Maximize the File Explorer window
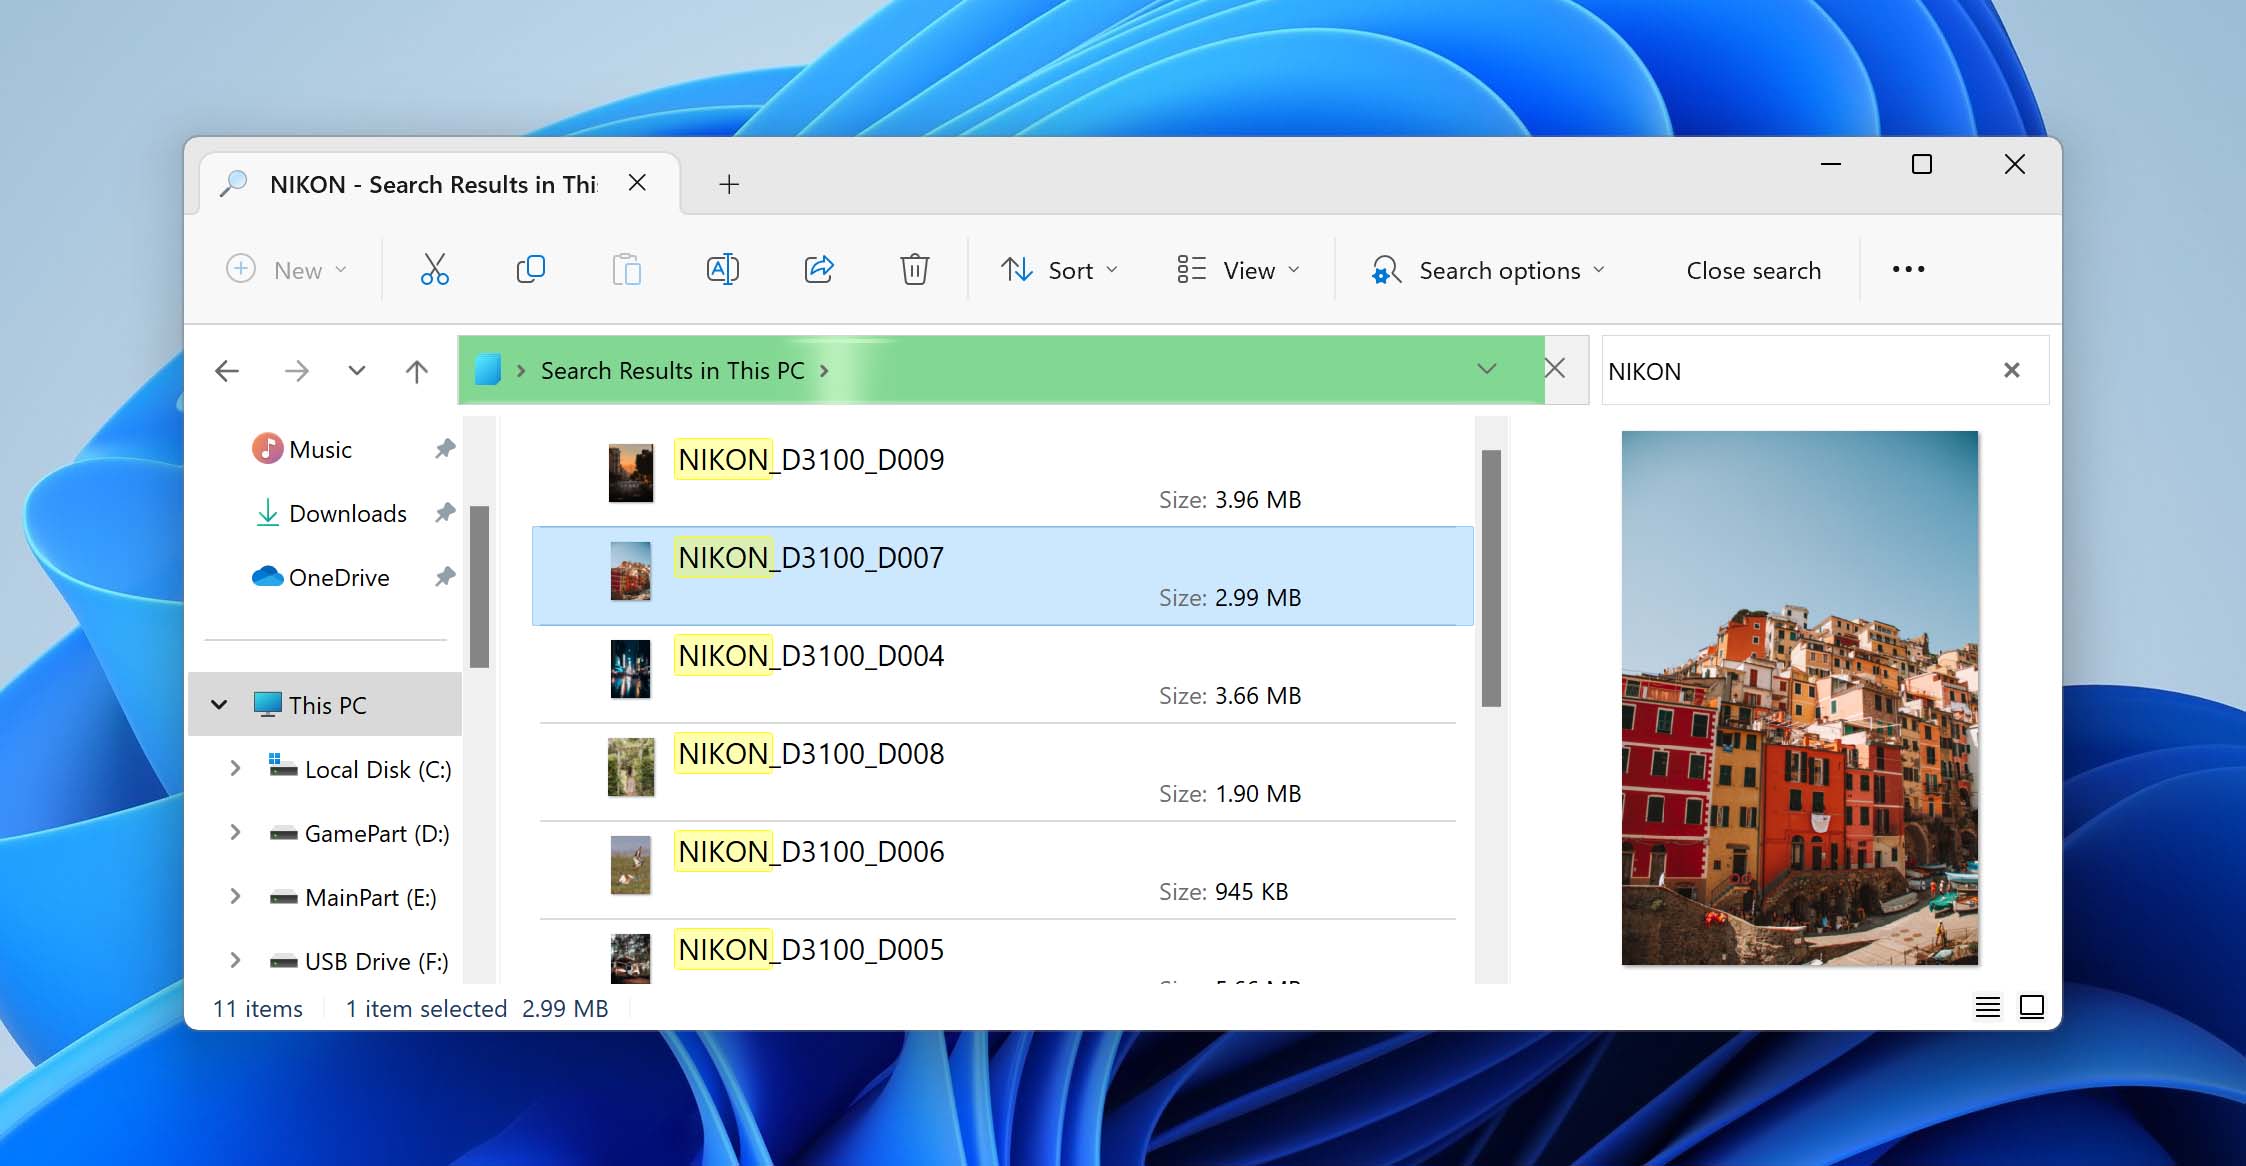The width and height of the screenshot is (2246, 1166). pyautogui.click(x=1922, y=164)
